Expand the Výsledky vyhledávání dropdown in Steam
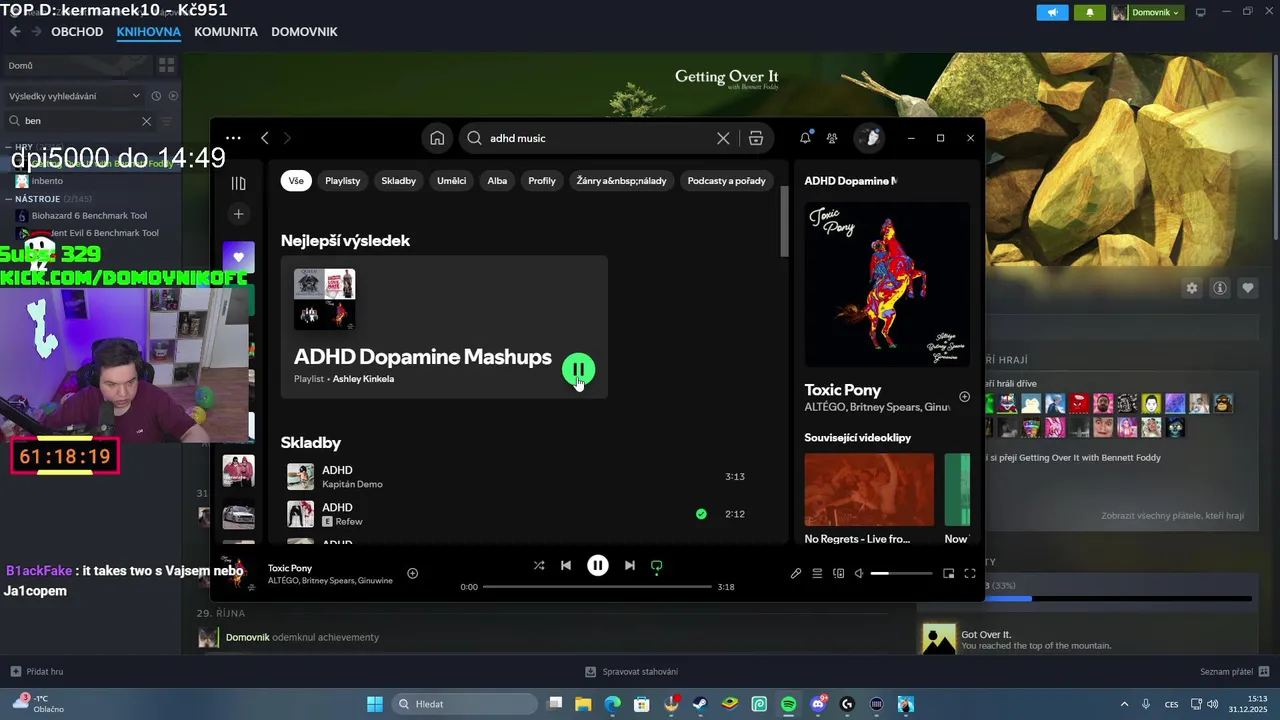1280x720 pixels. coord(74,96)
